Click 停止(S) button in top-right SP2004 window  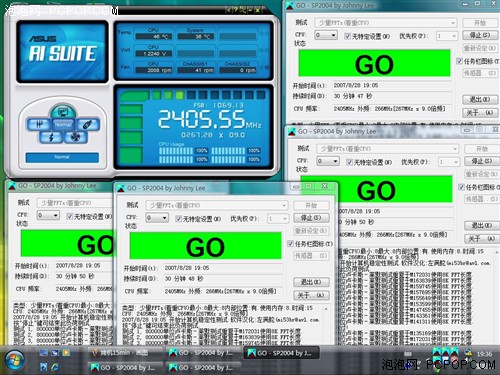(480, 35)
